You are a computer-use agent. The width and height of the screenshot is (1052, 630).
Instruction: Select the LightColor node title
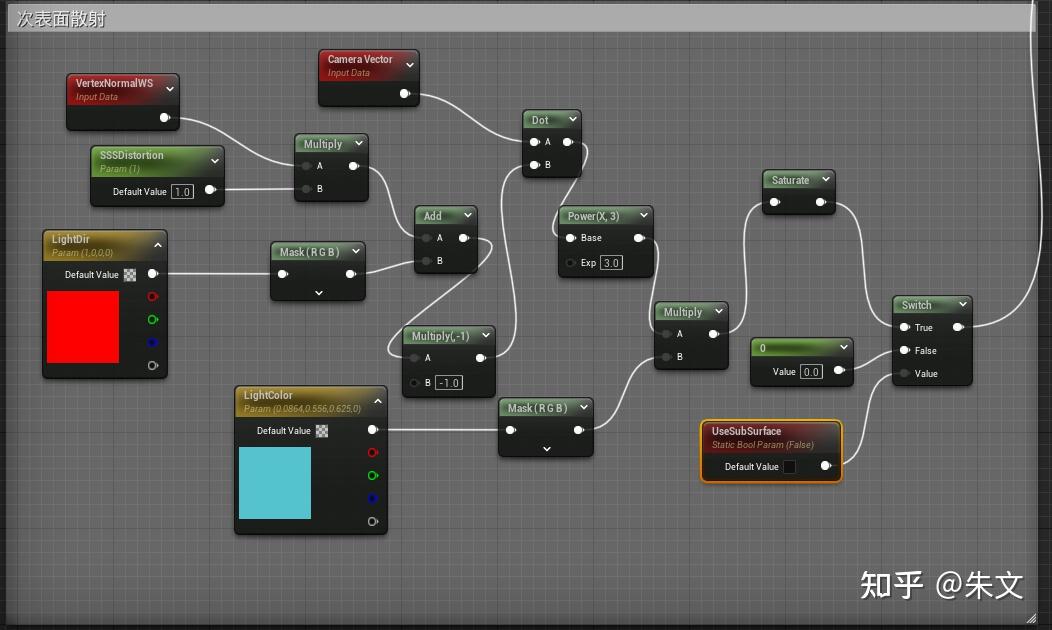268,395
